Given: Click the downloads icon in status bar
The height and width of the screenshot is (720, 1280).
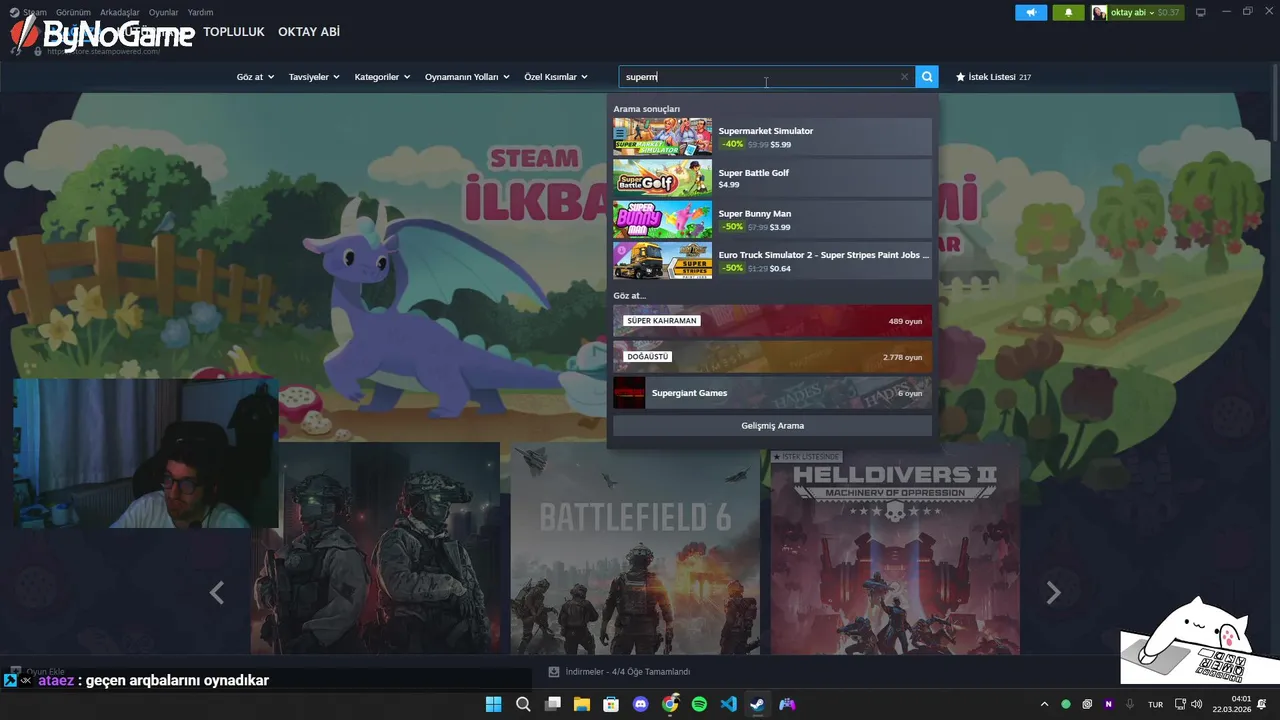Looking at the screenshot, I should click(554, 672).
